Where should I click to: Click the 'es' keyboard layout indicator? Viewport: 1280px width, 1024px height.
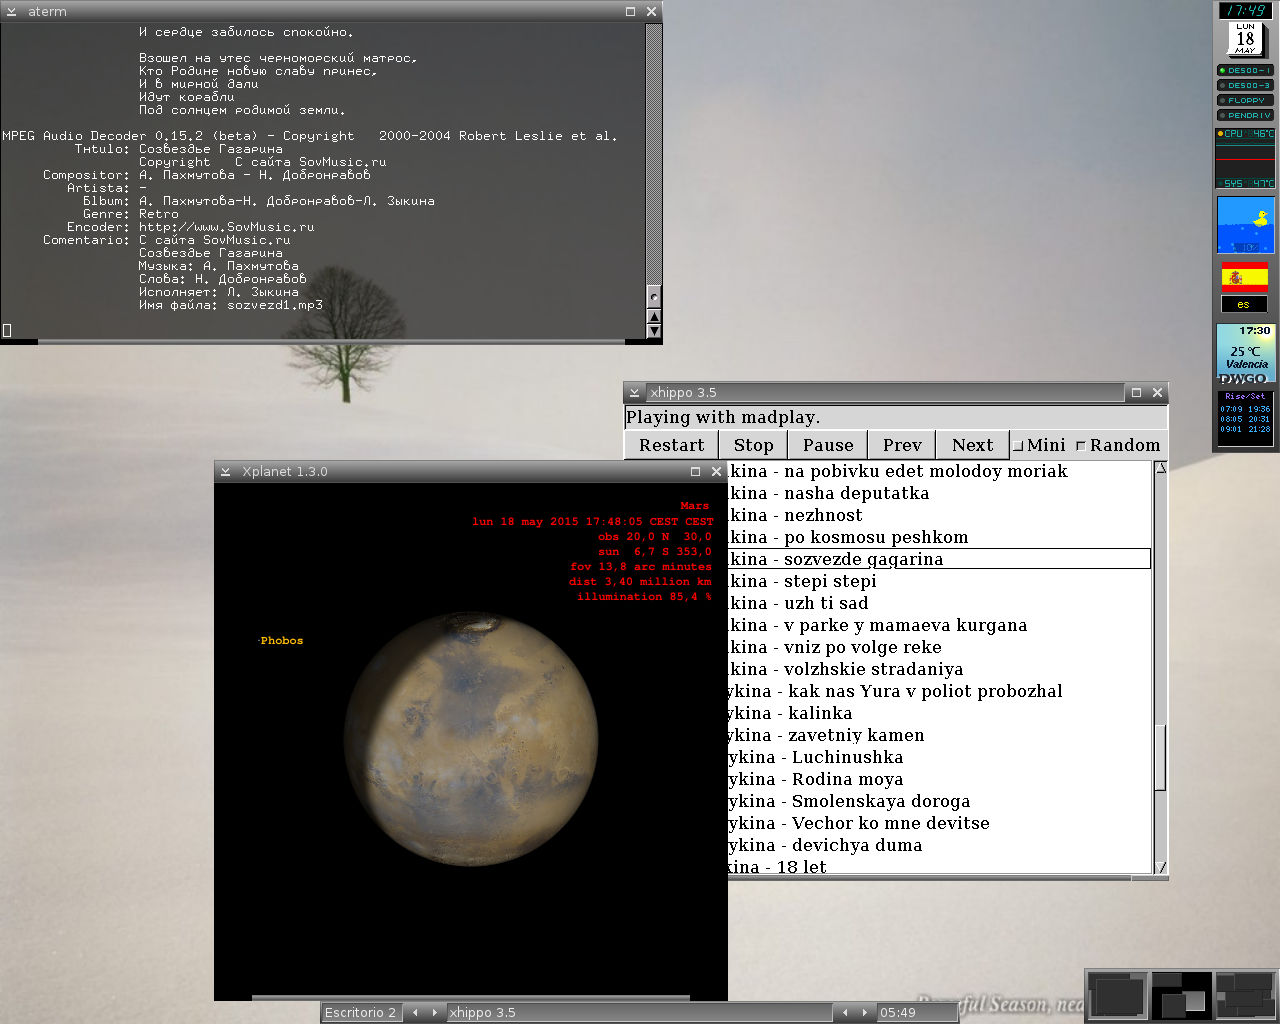coord(1244,305)
